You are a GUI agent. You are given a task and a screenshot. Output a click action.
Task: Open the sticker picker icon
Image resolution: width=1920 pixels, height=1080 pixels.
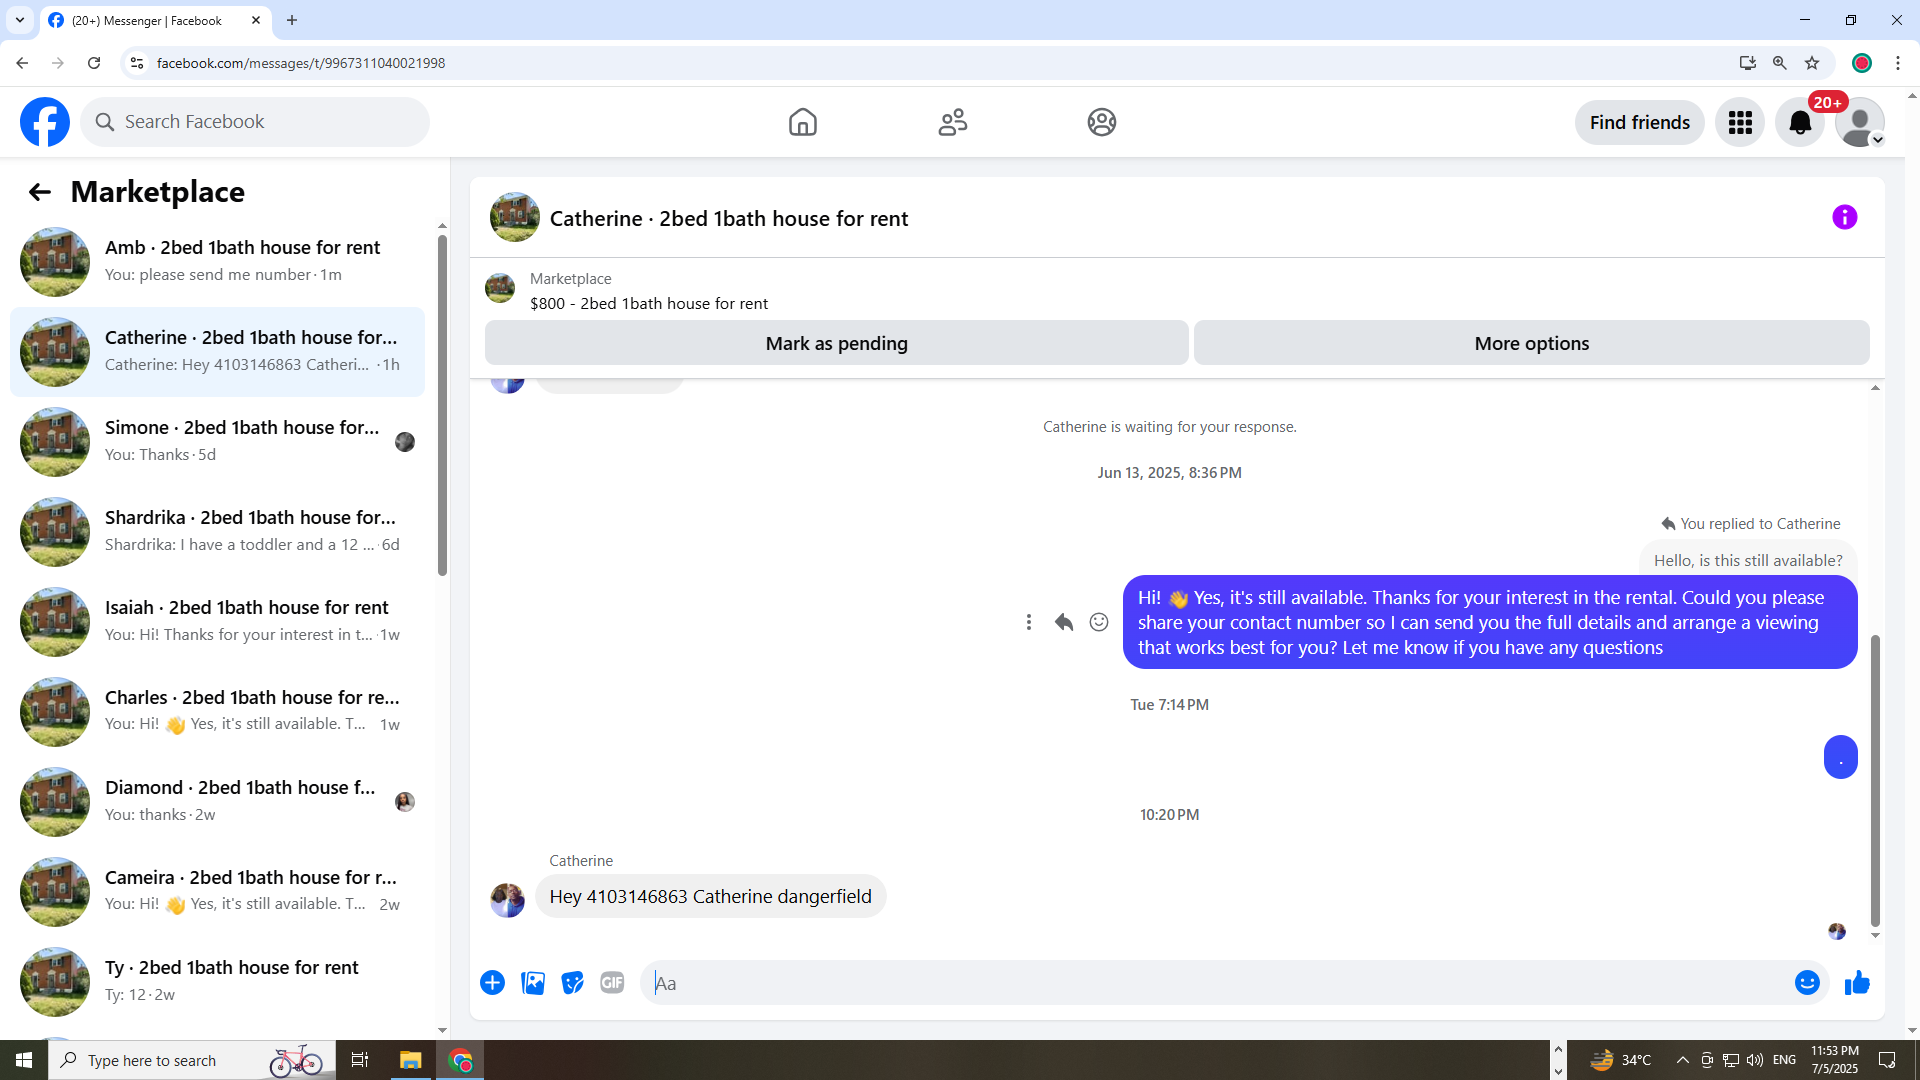(x=572, y=983)
